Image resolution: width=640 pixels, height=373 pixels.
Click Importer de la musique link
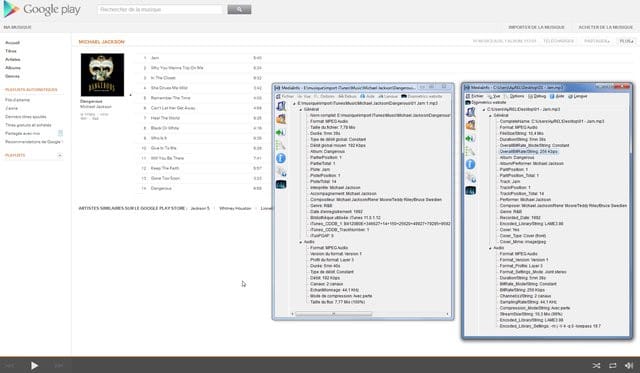[x=536, y=27]
